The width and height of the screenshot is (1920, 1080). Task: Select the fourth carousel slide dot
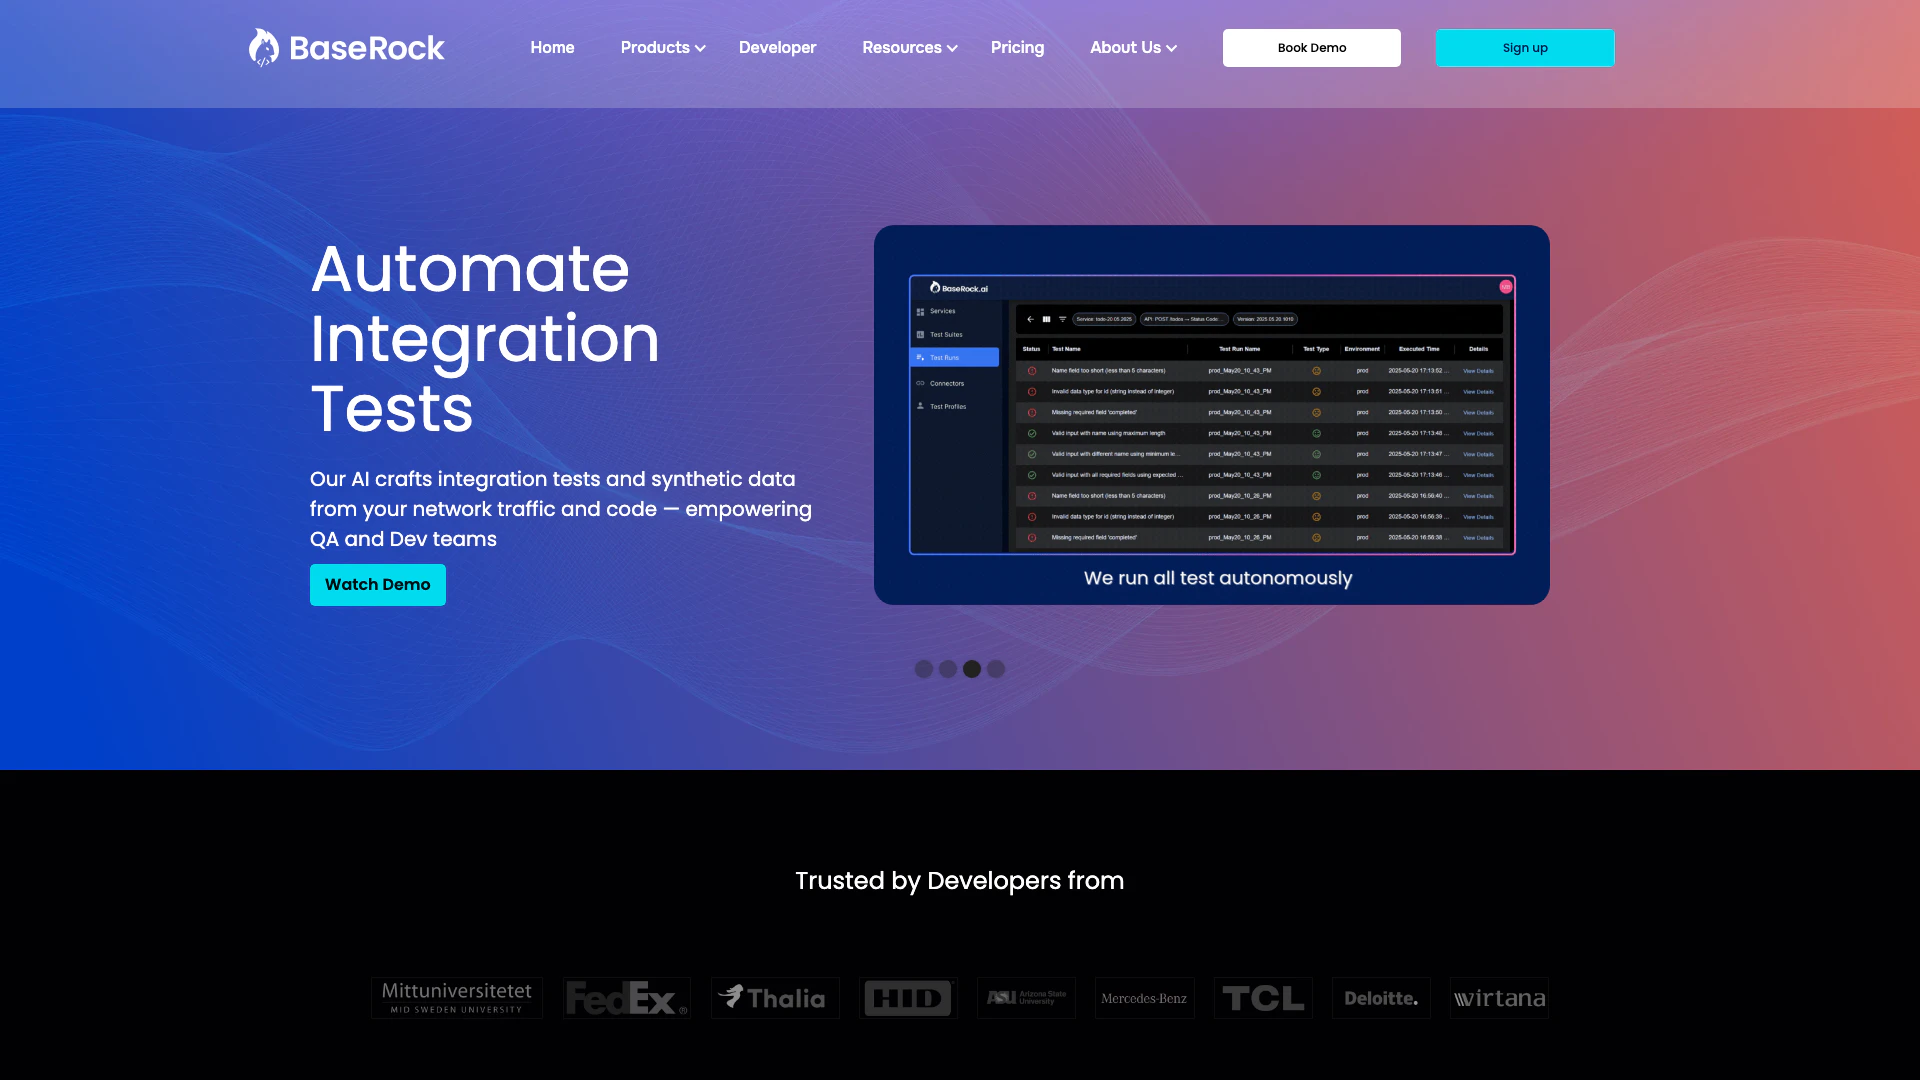996,669
